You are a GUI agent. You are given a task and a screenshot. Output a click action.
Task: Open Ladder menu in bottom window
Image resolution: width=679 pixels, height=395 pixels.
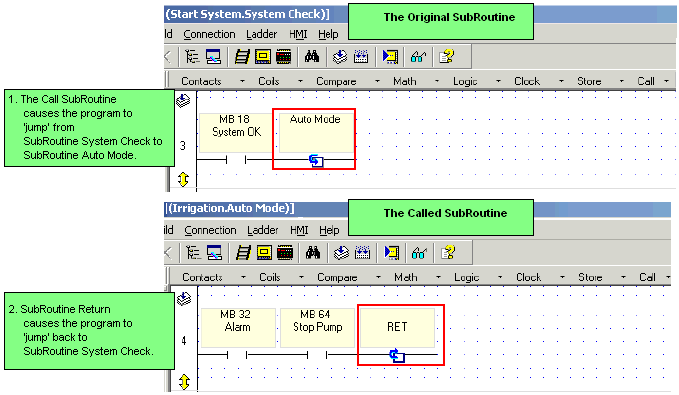(263, 230)
